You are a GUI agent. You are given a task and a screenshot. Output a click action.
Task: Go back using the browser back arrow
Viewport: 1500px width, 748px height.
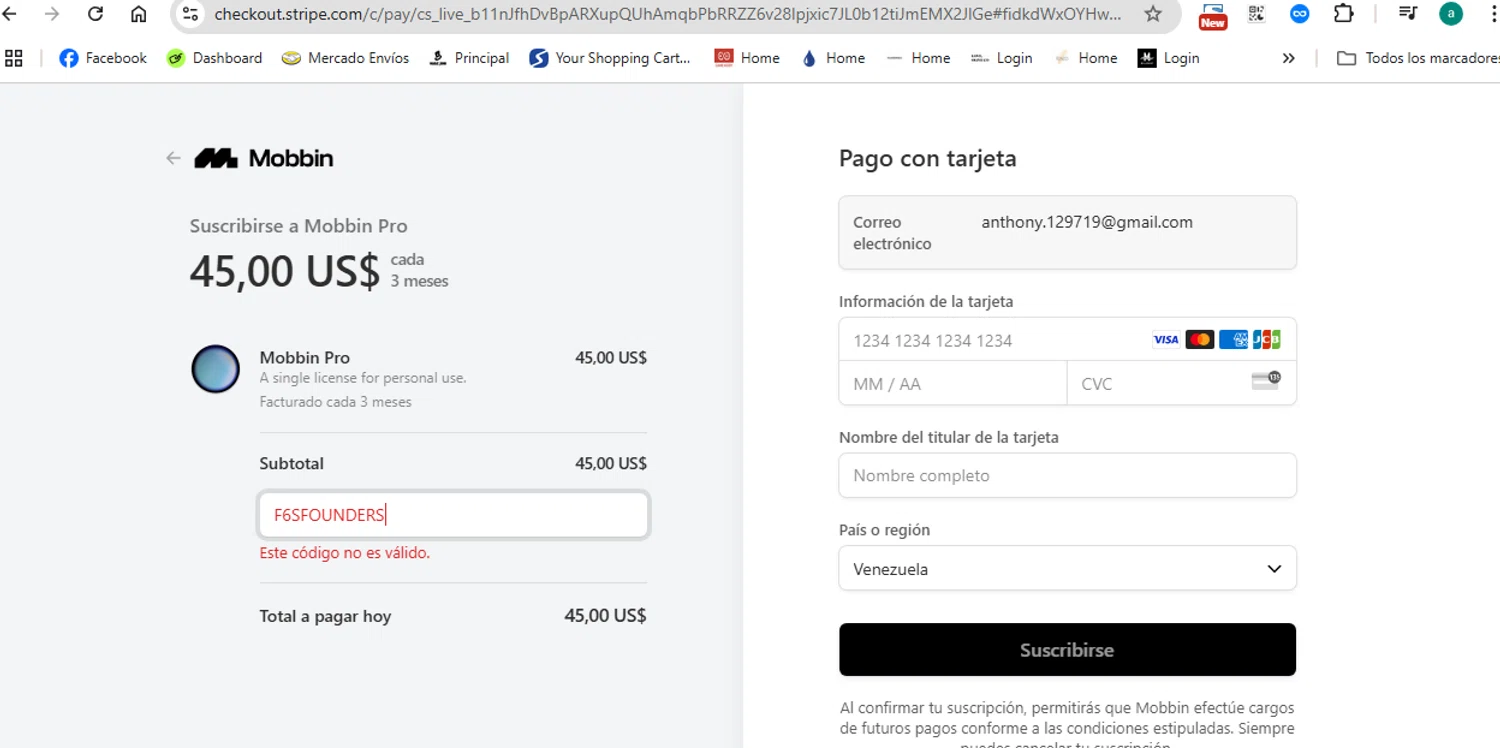tap(10, 14)
